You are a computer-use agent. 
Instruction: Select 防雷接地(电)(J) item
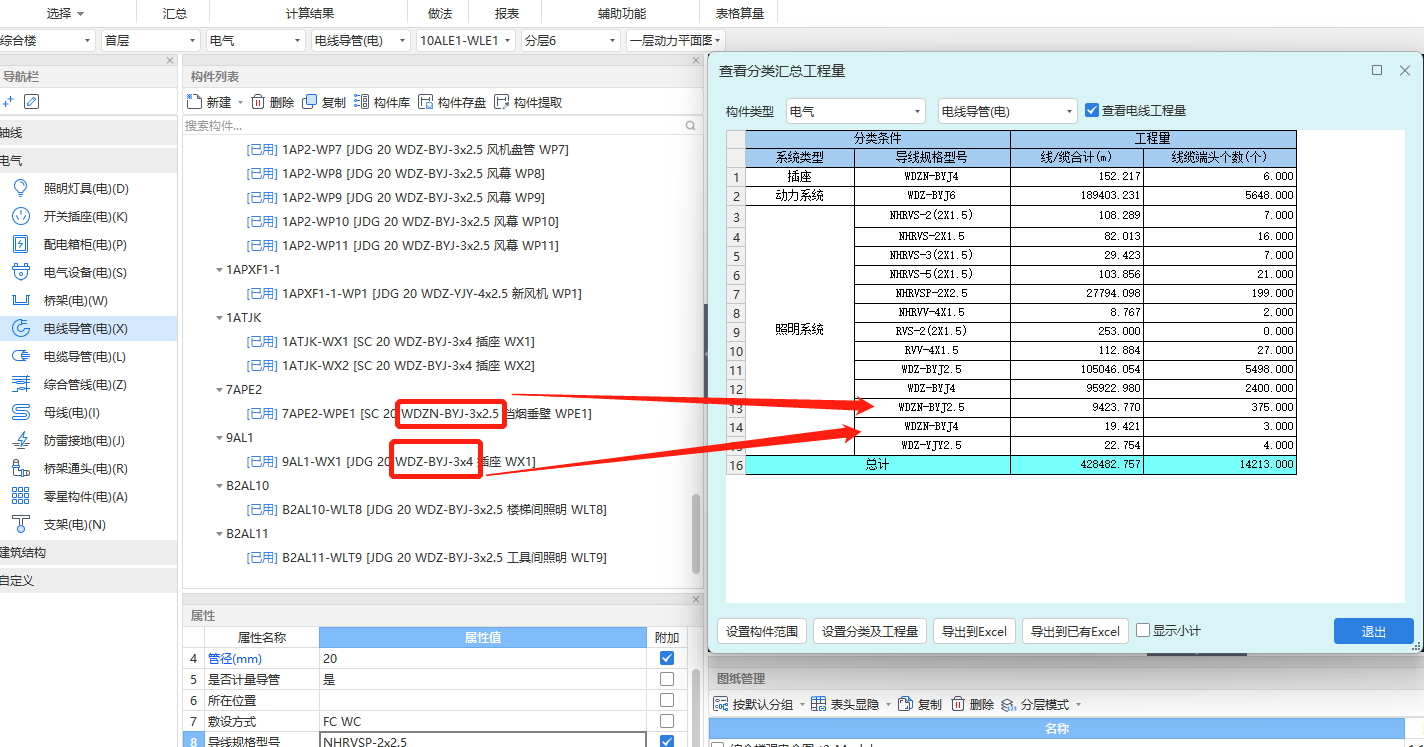pos(85,440)
